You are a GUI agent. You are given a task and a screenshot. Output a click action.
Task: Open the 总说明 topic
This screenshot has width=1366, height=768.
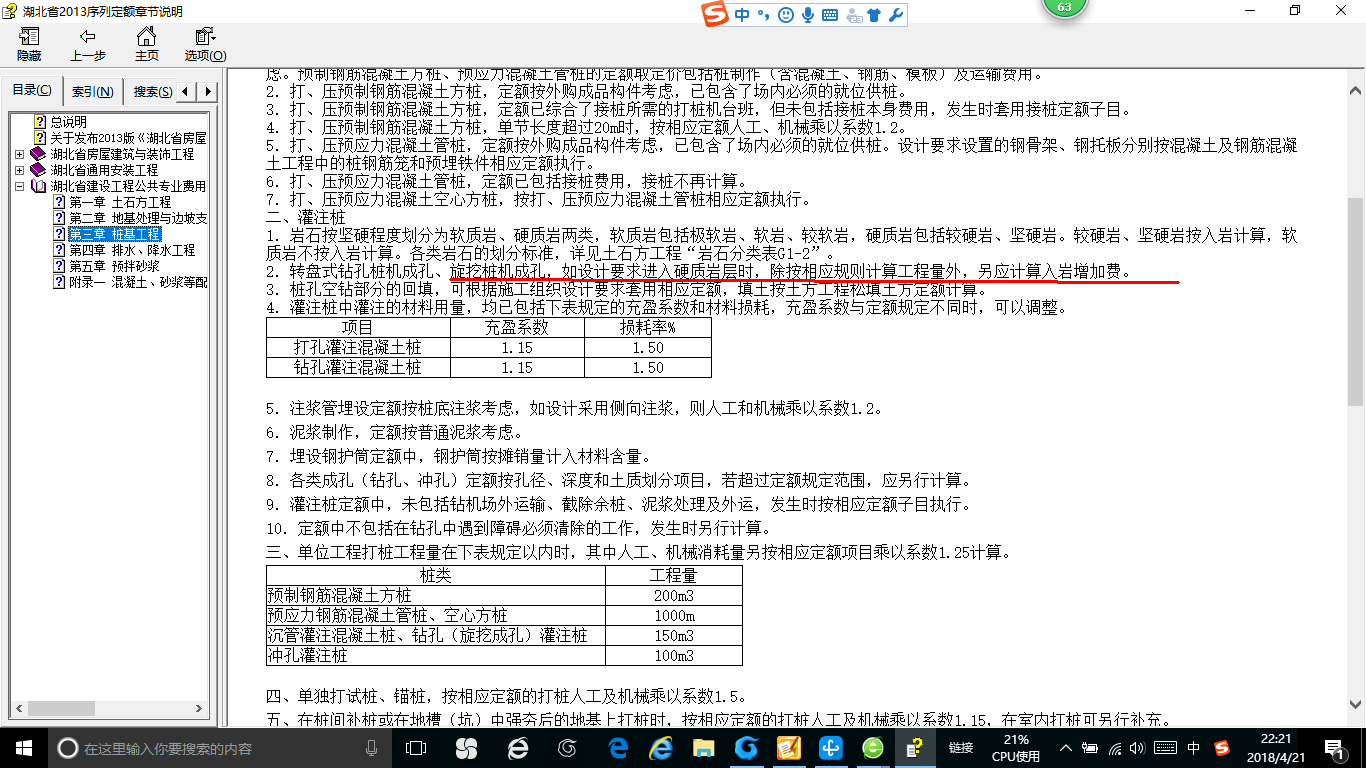[69, 122]
